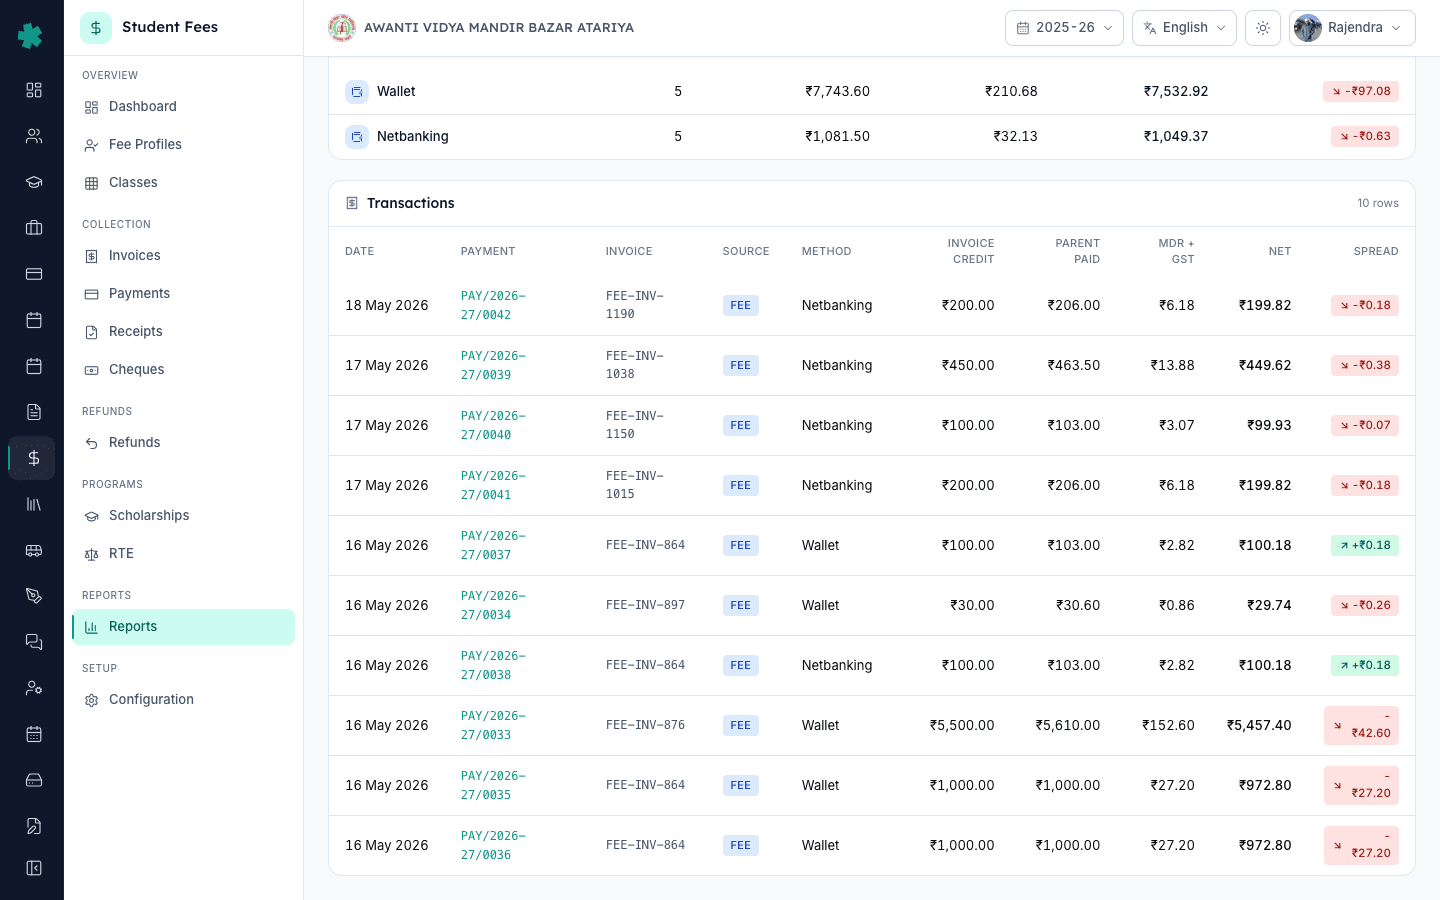This screenshot has width=1440, height=900.
Task: Open payment link PAY/2026-27/0038
Action: pos(493,665)
